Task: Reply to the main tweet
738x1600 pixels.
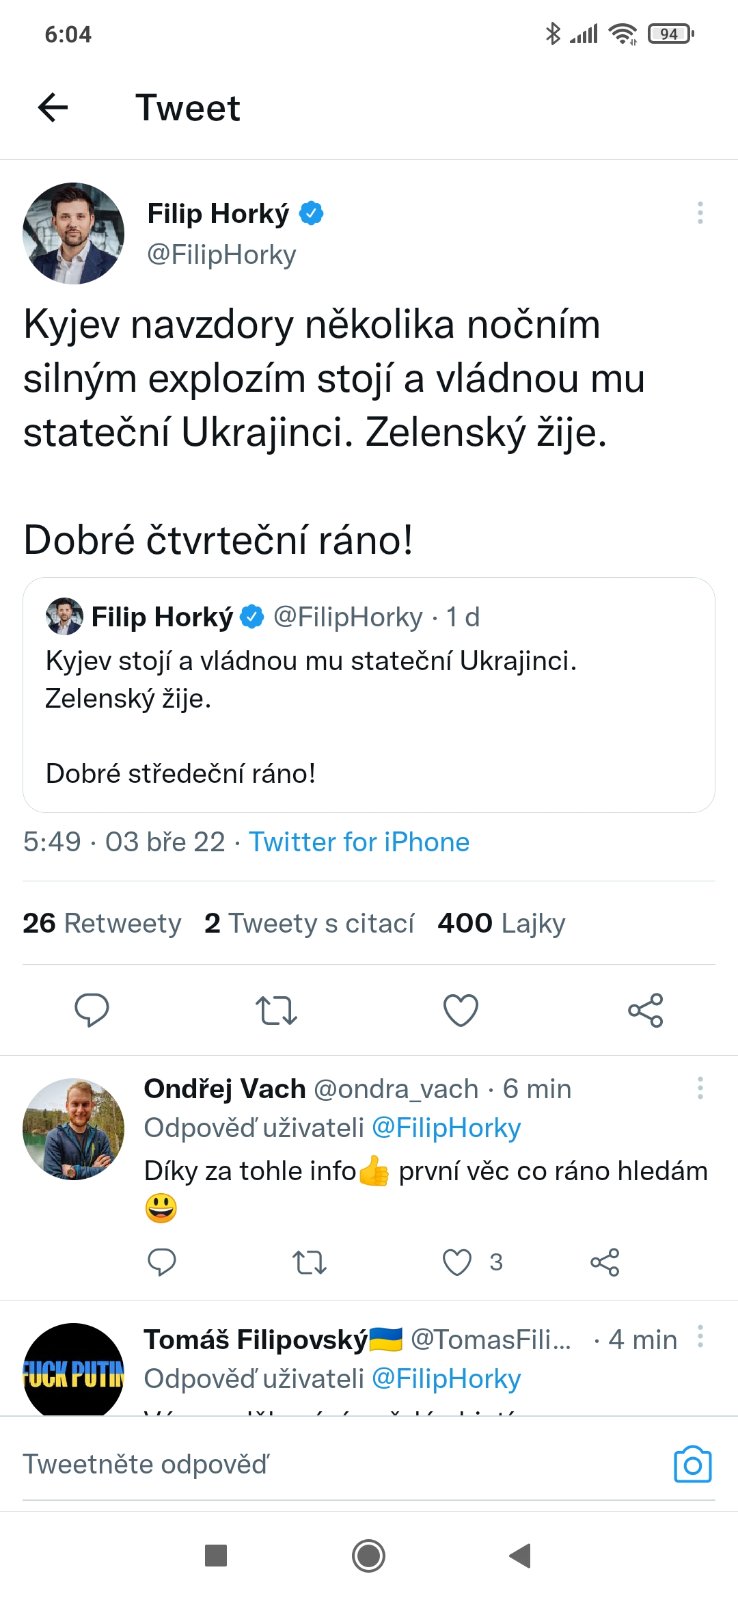Action: tap(92, 1010)
